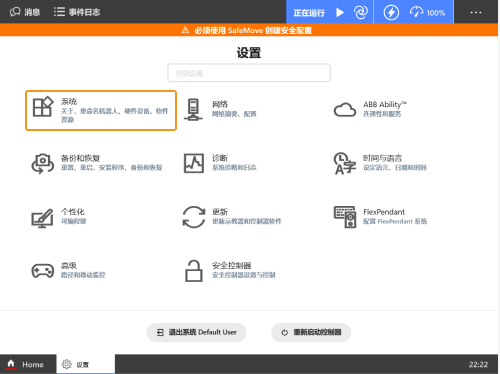This screenshot has height=374, width=500.
Task: Click the ABB Ability cloud icon
Action: 345,110
